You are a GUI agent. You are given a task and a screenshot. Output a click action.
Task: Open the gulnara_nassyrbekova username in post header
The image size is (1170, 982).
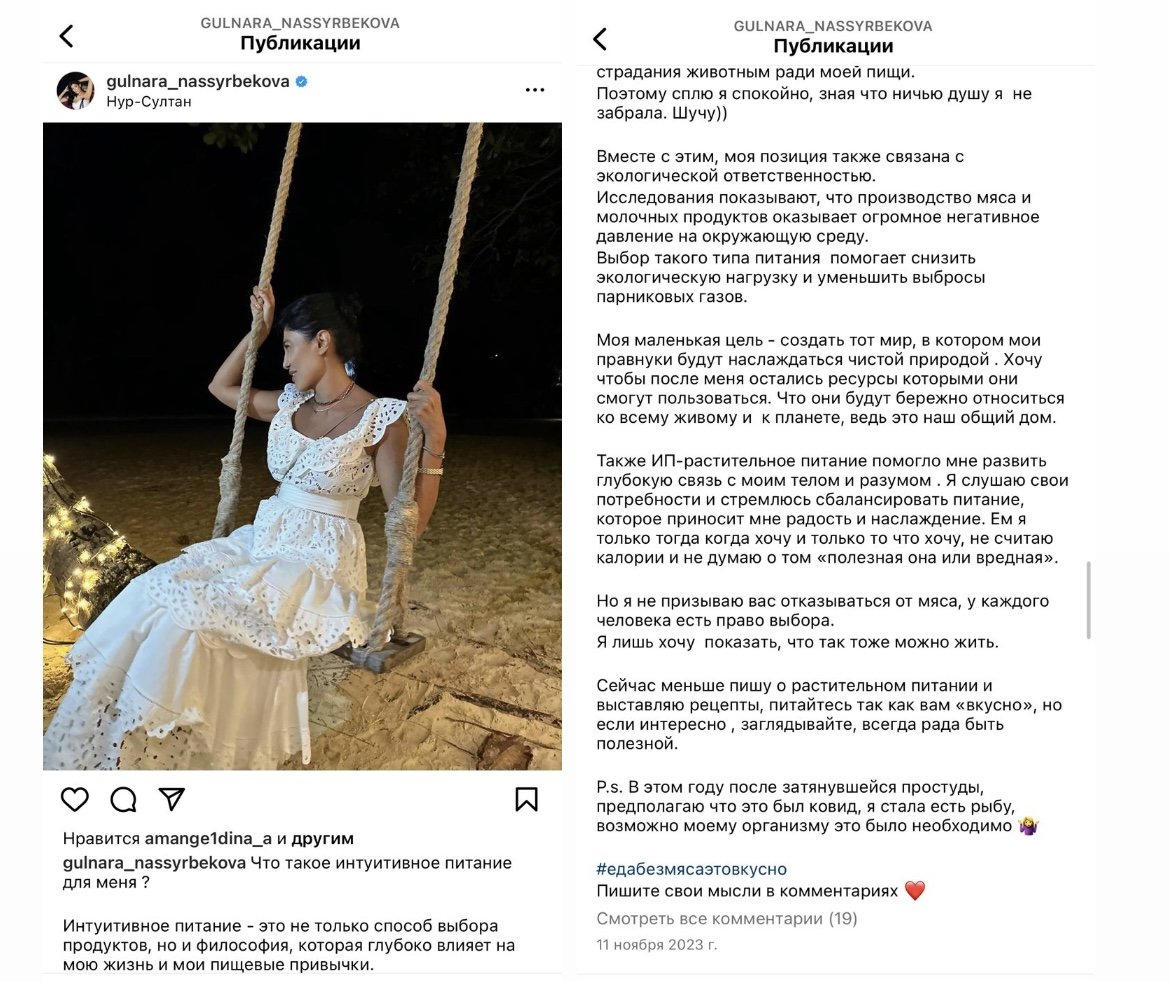pyautogui.click(x=198, y=81)
